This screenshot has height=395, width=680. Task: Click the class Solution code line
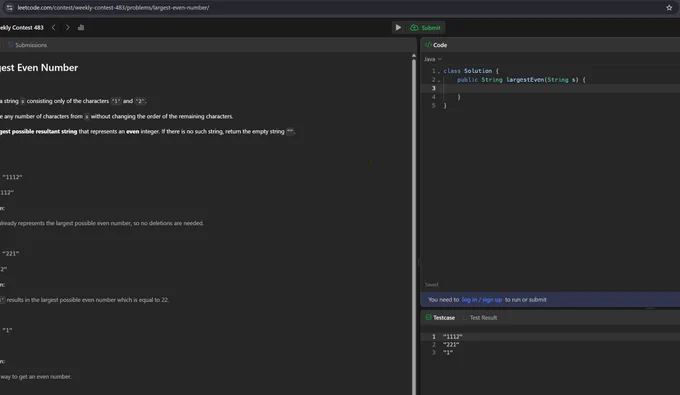(x=471, y=71)
